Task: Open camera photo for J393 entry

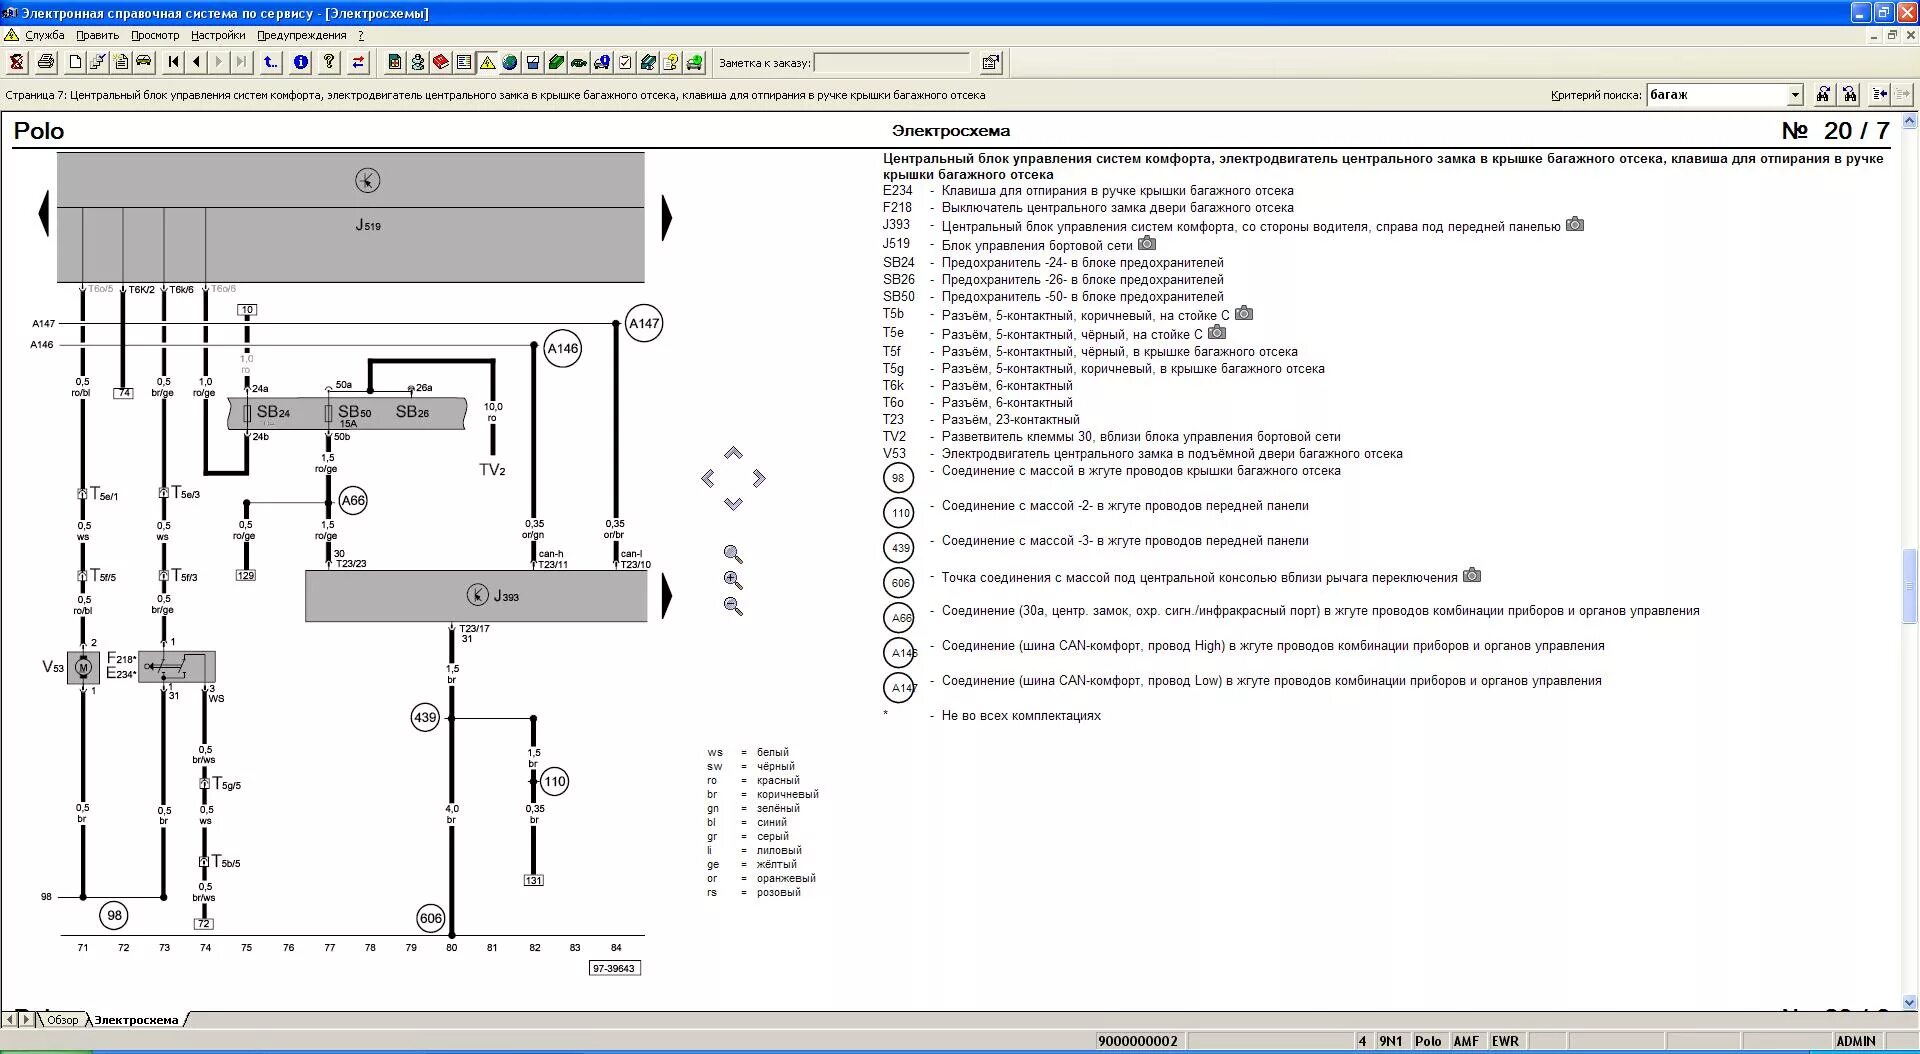Action: 1575,225
